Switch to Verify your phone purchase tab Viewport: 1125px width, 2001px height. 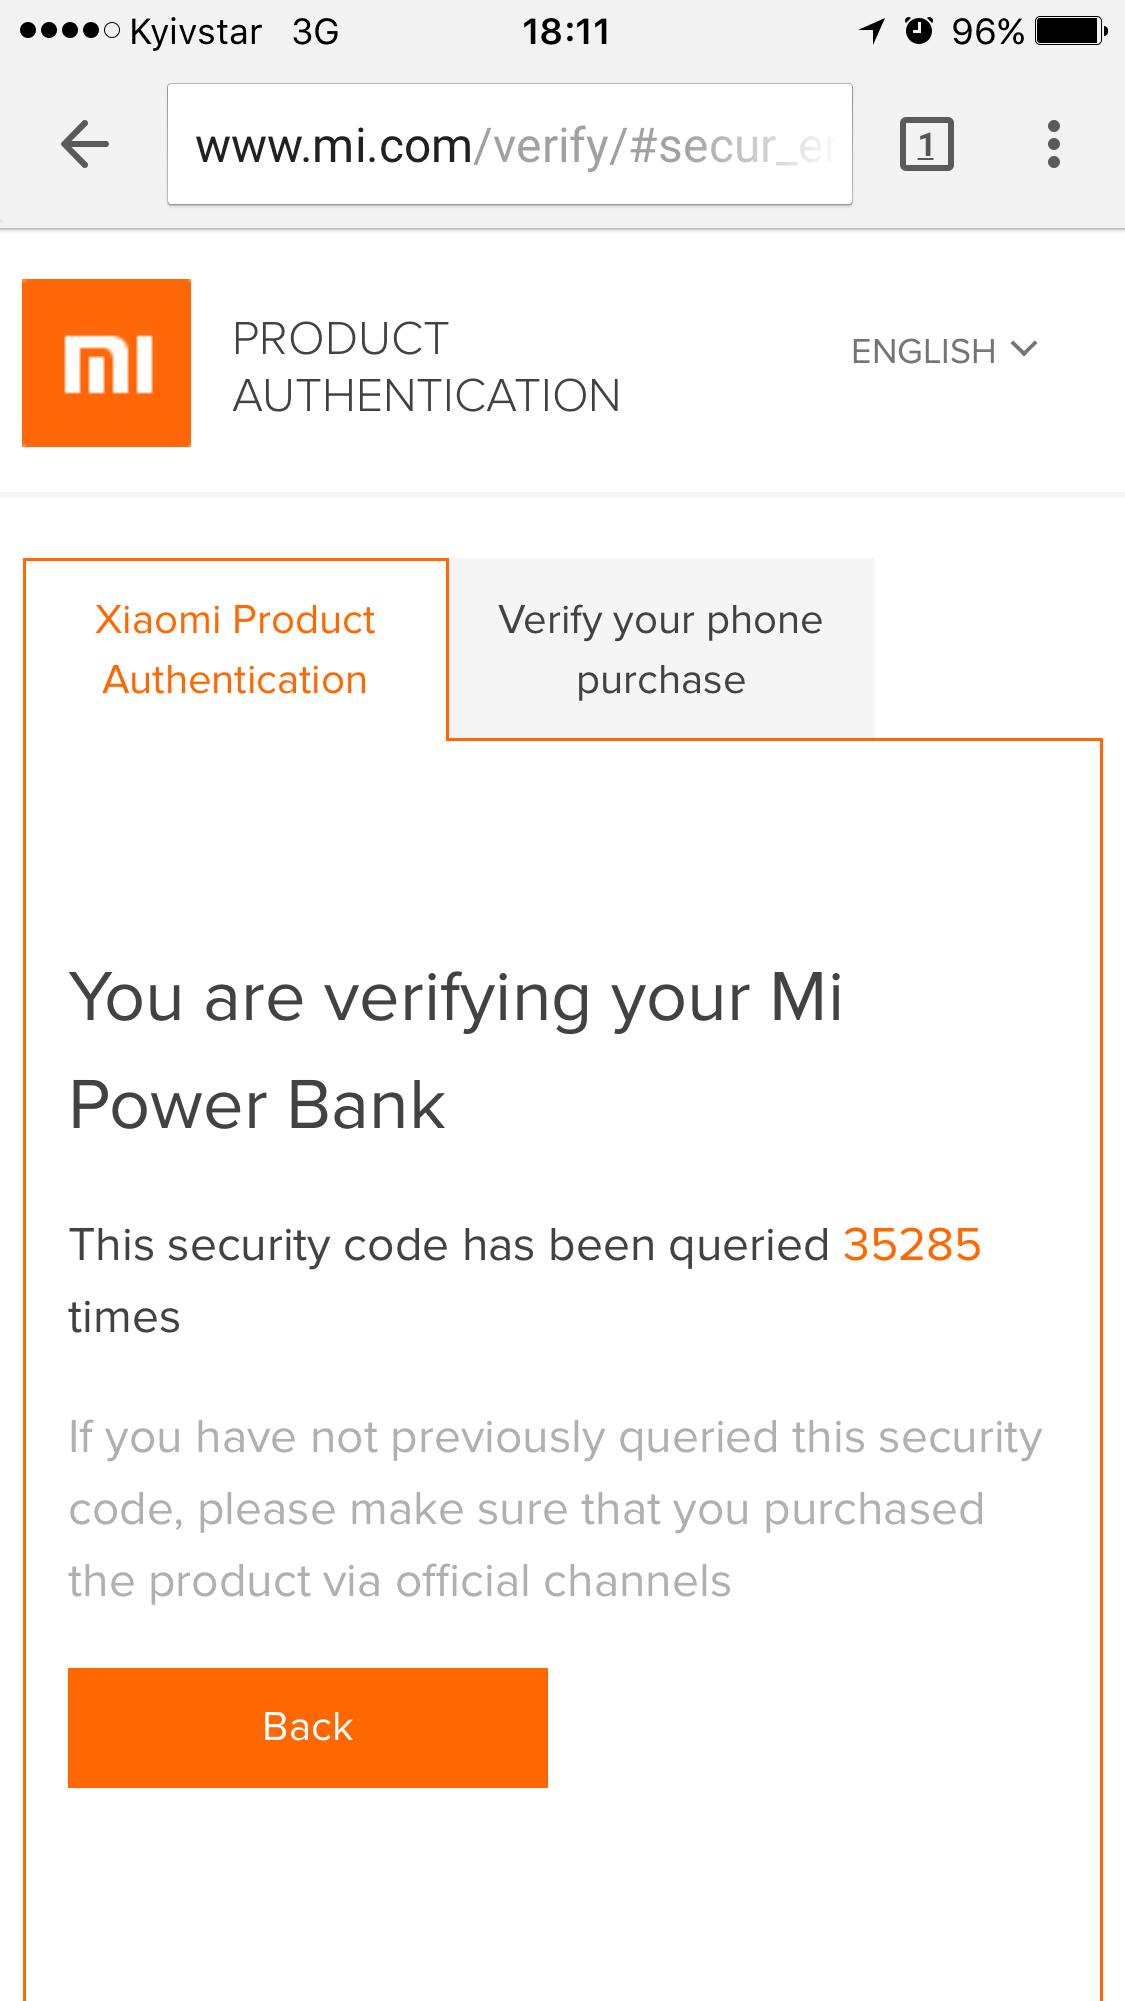[661, 650]
